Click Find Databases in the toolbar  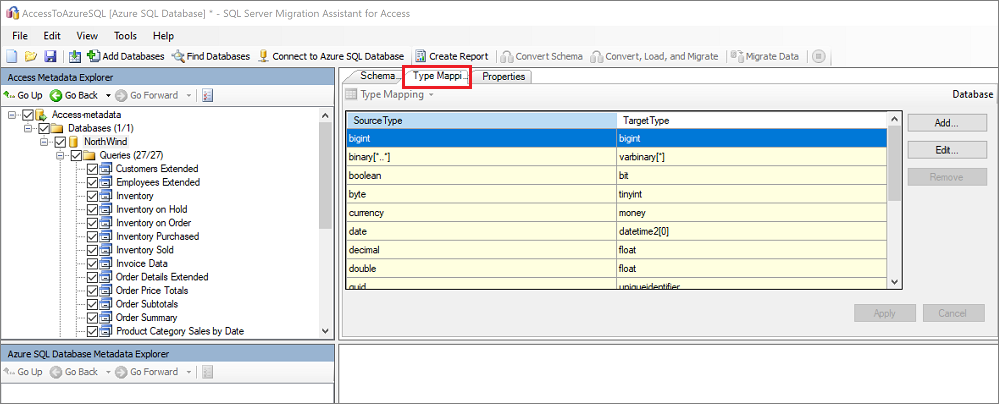pyautogui.click(x=211, y=56)
